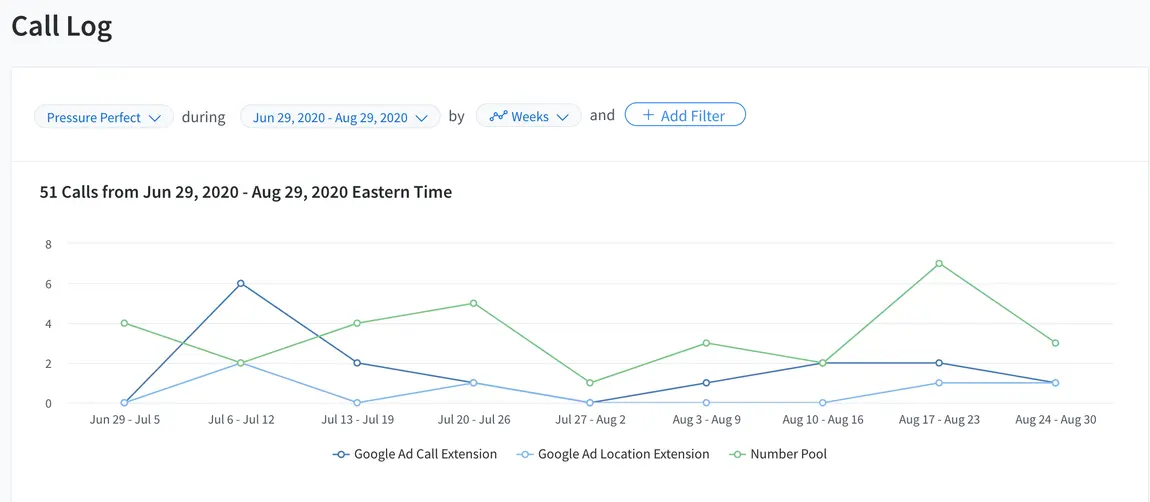Image resolution: width=1150 pixels, height=502 pixels.
Task: Click the Add Filter button
Action: click(x=685, y=115)
